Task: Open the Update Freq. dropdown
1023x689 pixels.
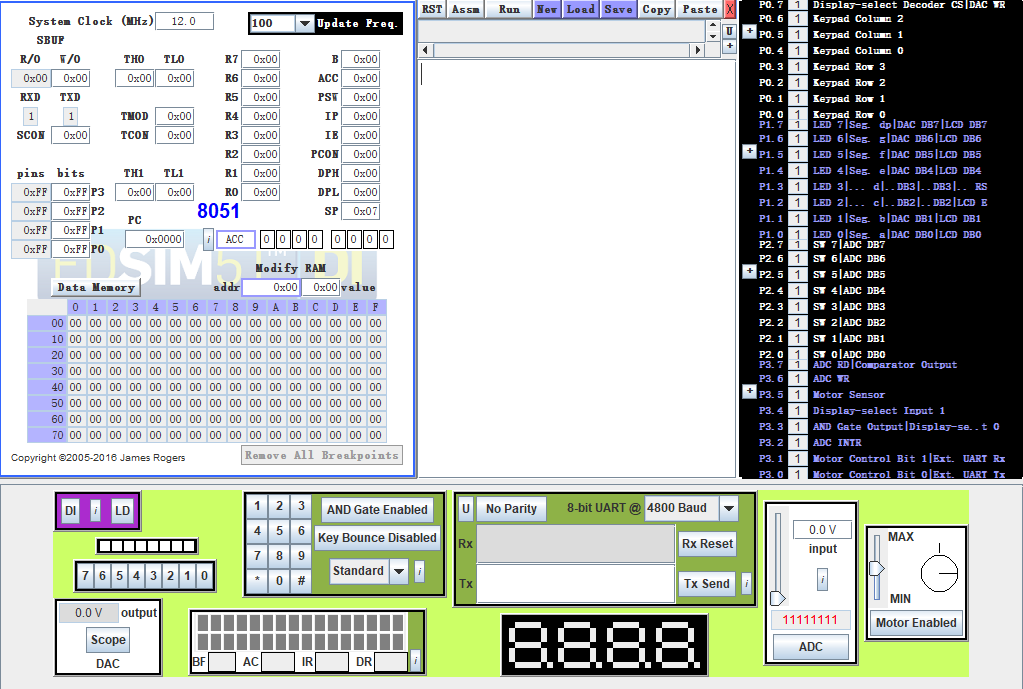Action: coord(304,23)
